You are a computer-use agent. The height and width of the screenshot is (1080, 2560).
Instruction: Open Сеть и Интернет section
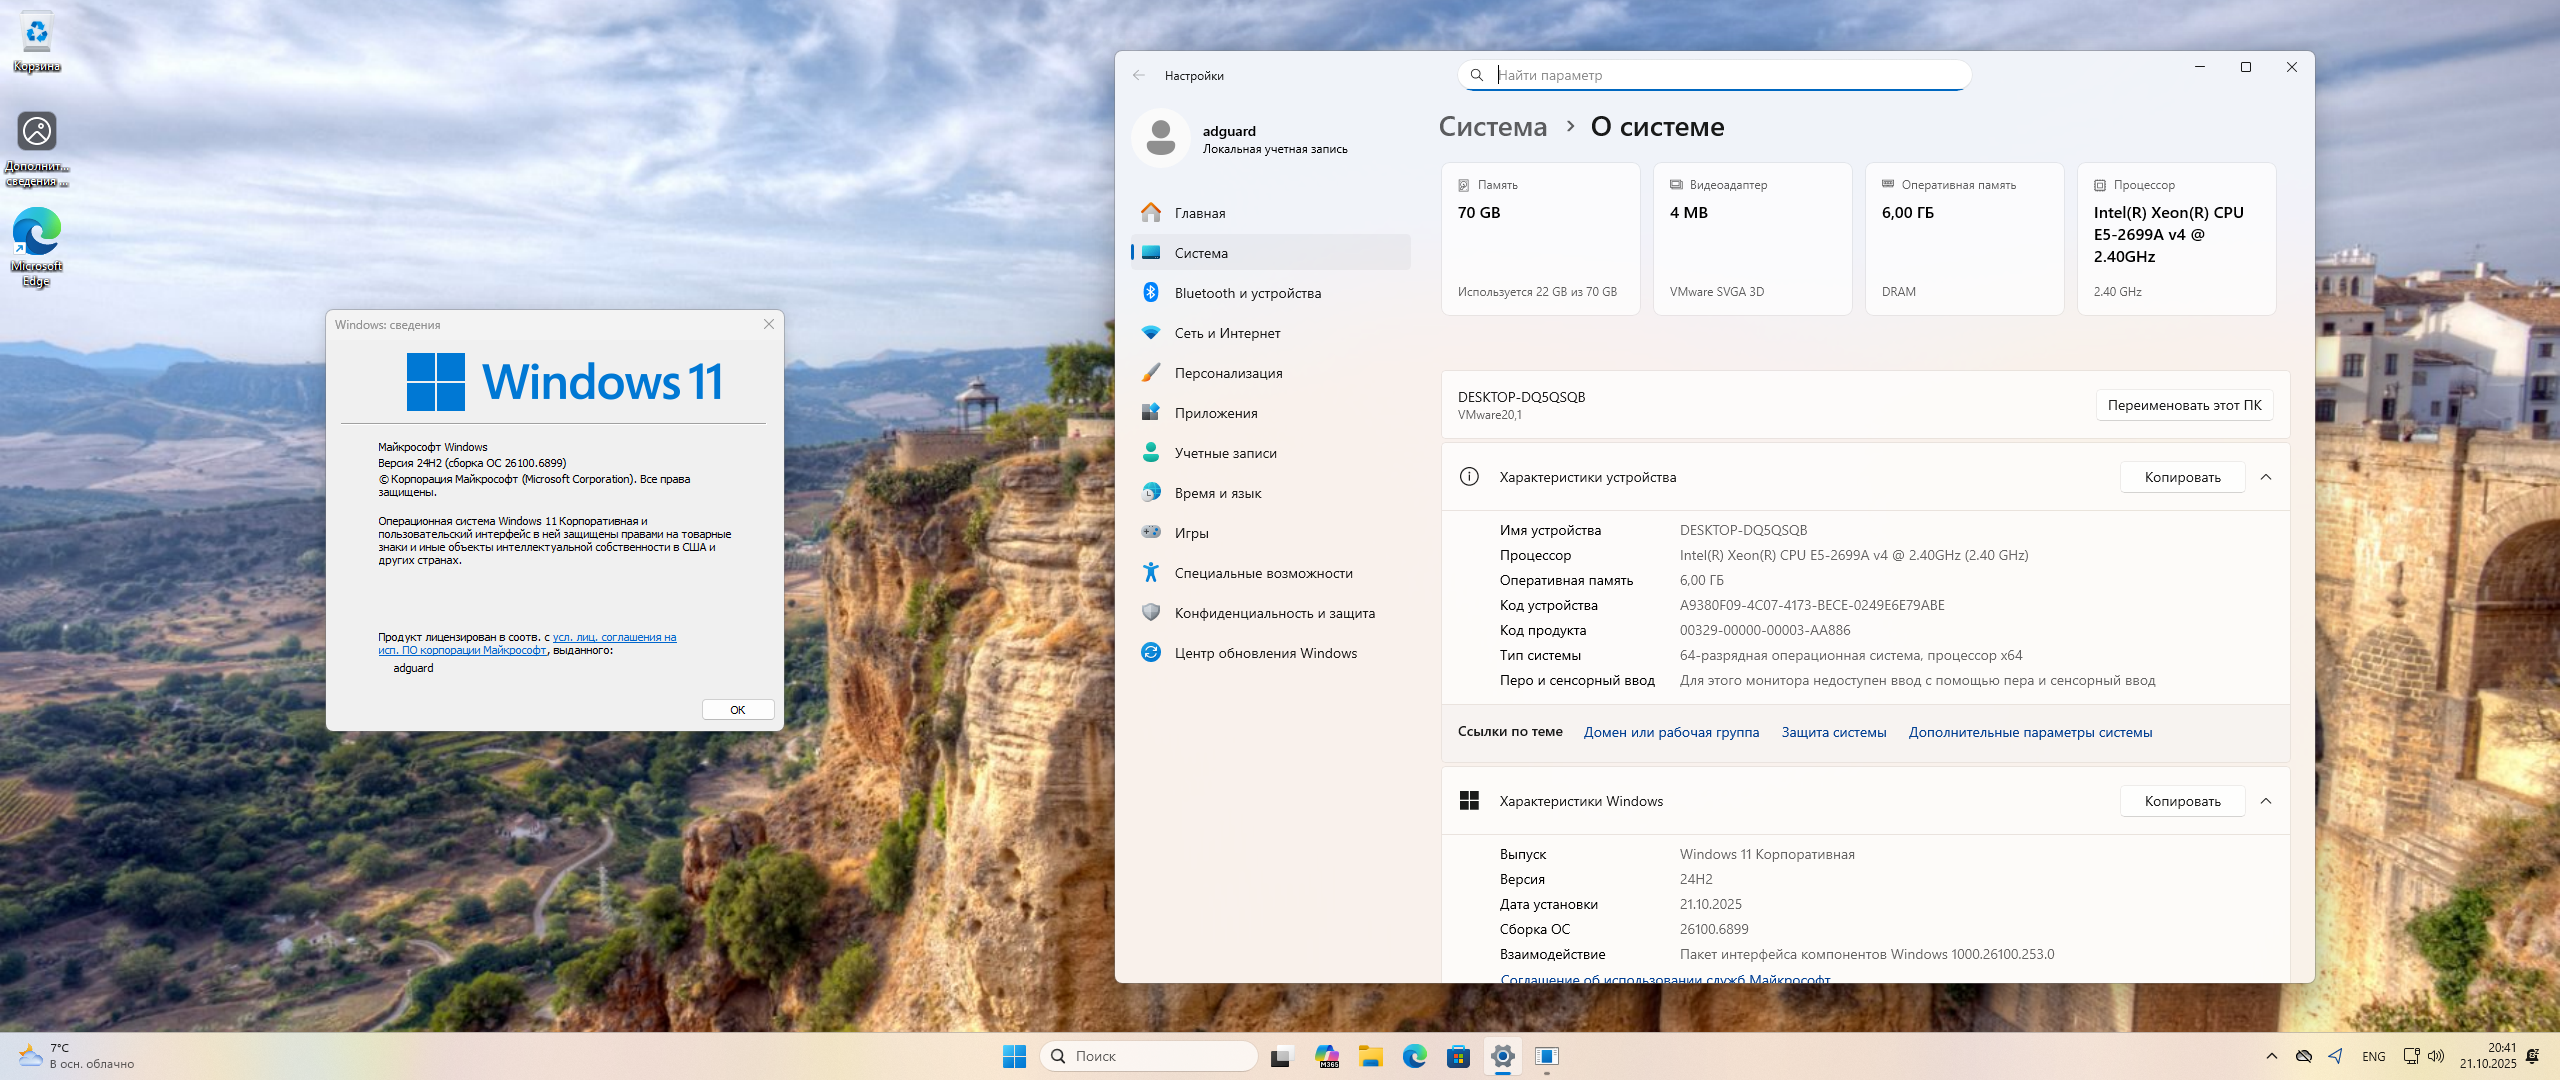click(x=1227, y=333)
